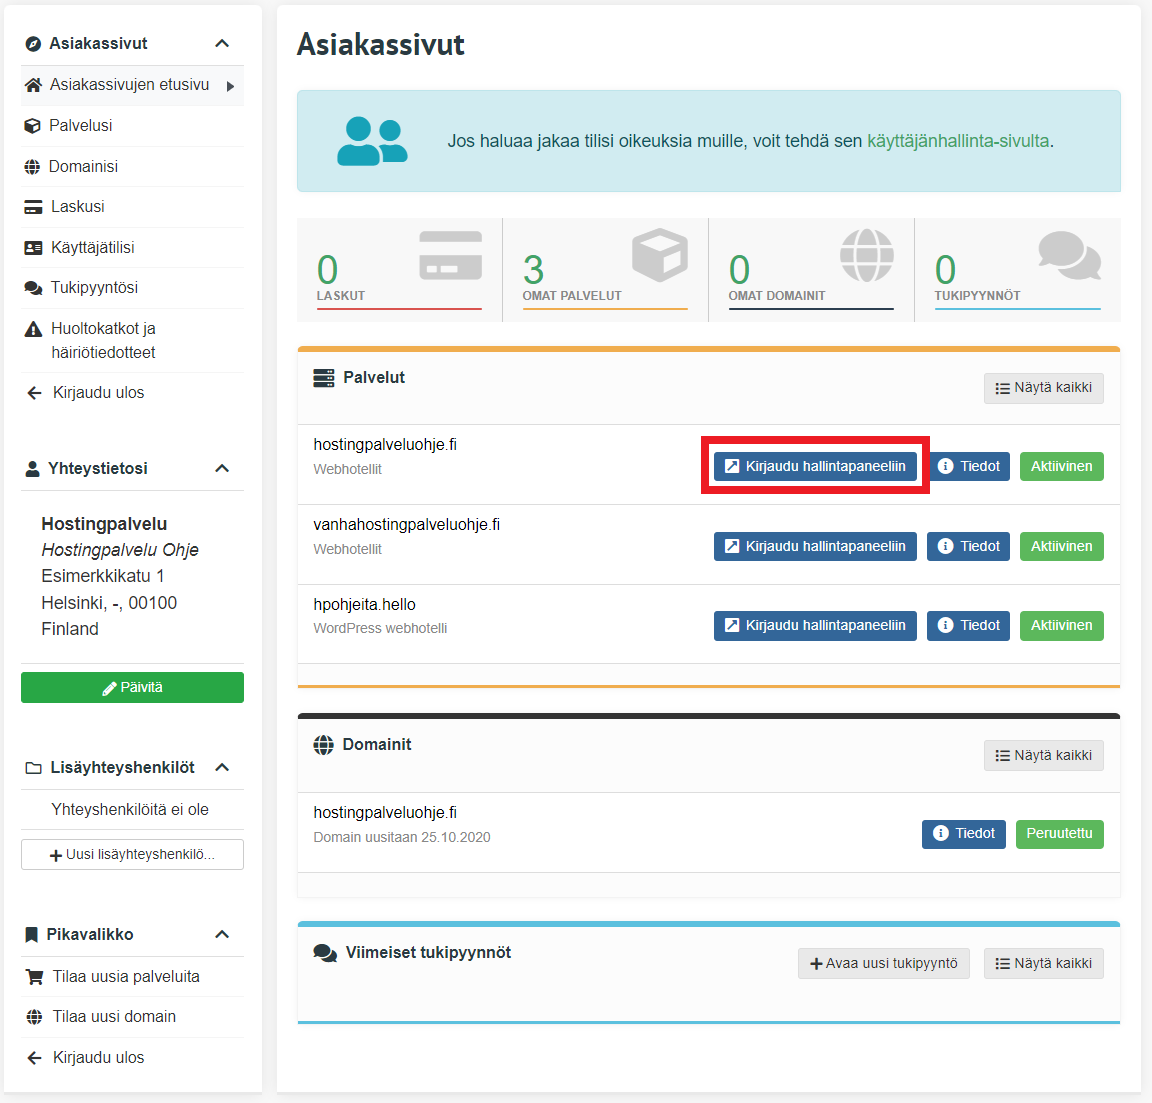The width and height of the screenshot is (1152, 1103).
Task: Click the globe icon in Omat domainit tile
Action: pyautogui.click(x=866, y=255)
